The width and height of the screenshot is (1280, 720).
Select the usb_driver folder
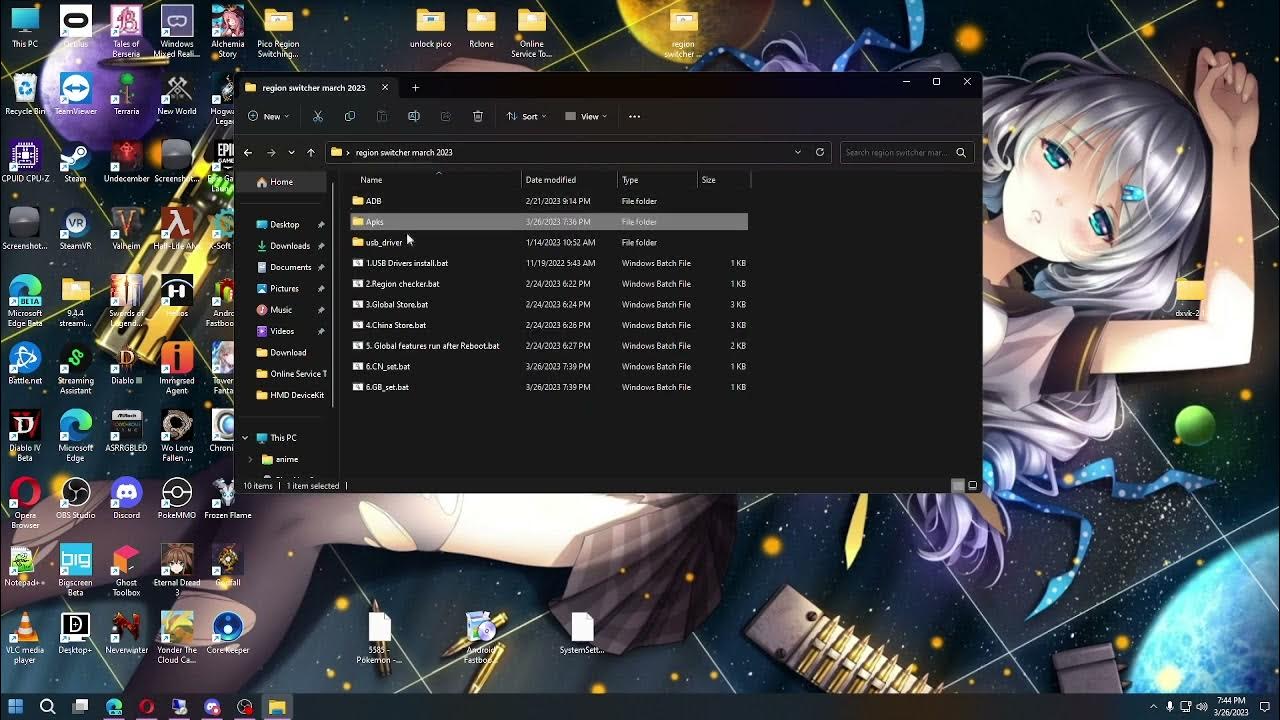click(549, 242)
